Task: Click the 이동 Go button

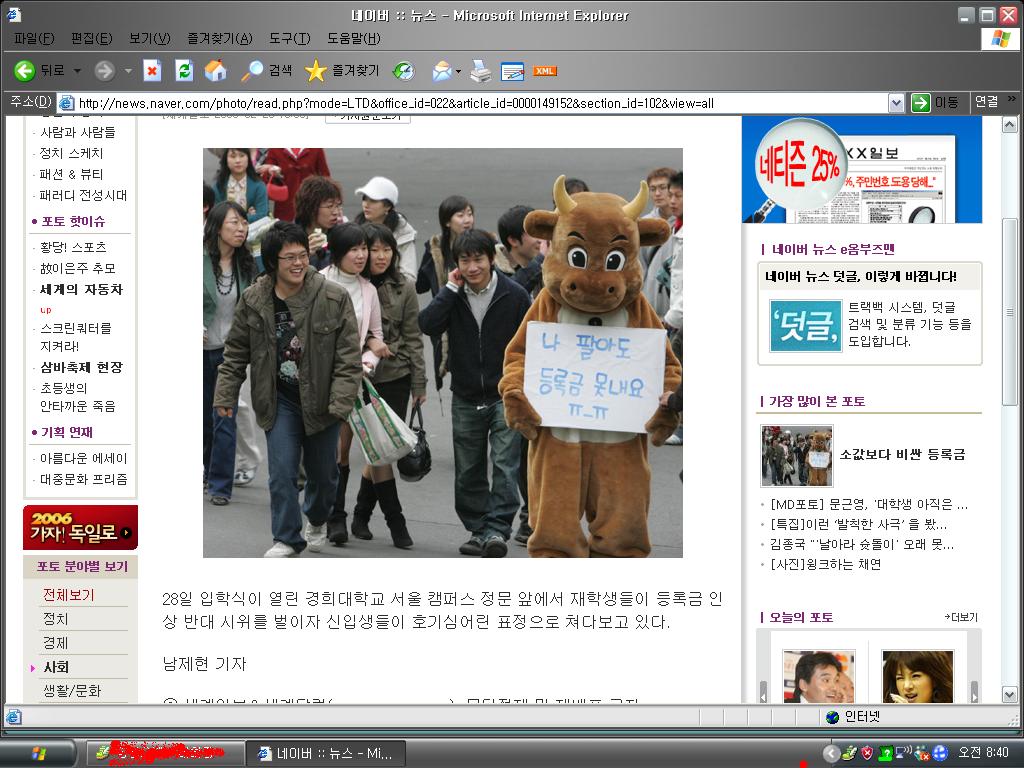Action: coord(935,102)
